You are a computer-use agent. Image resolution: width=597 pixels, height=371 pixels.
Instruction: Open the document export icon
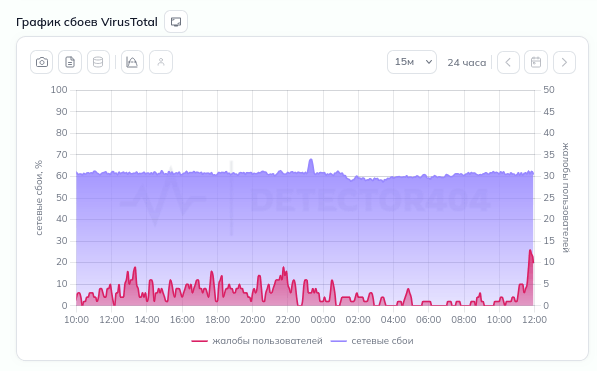(70, 62)
